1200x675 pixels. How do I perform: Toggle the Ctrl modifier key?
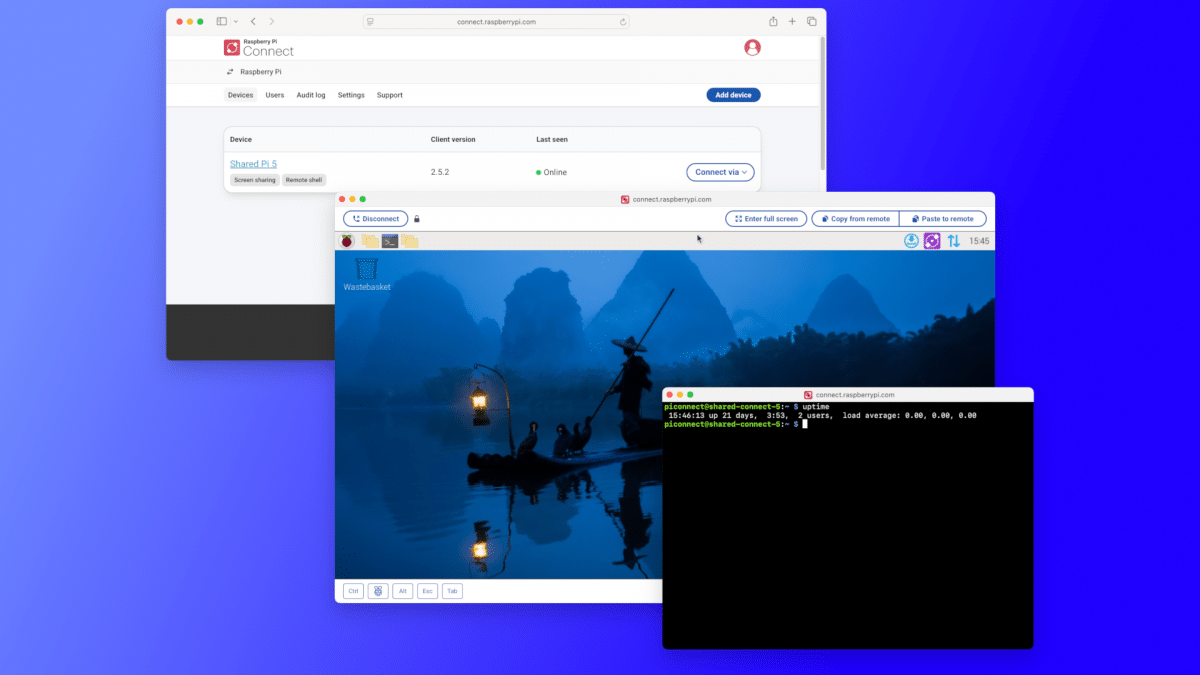pyautogui.click(x=353, y=591)
